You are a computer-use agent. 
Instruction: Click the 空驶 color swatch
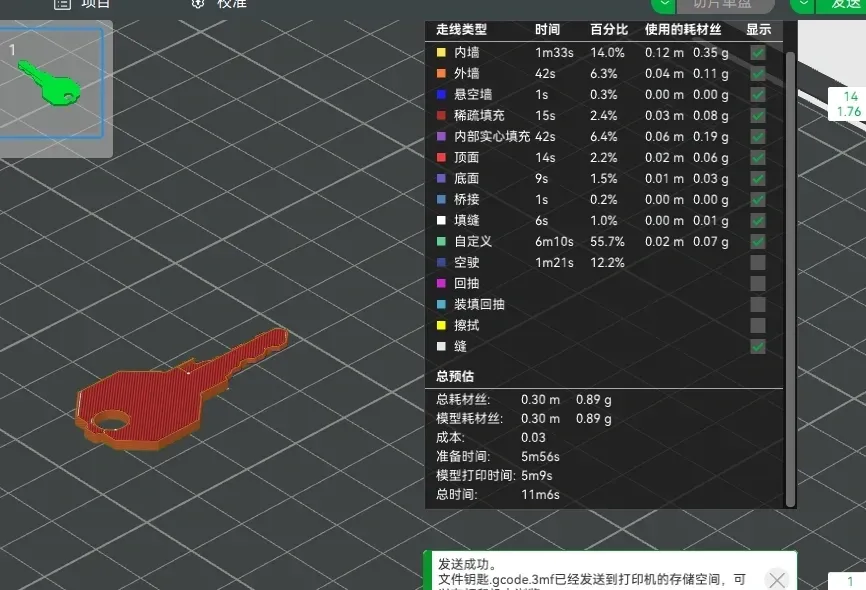(441, 262)
